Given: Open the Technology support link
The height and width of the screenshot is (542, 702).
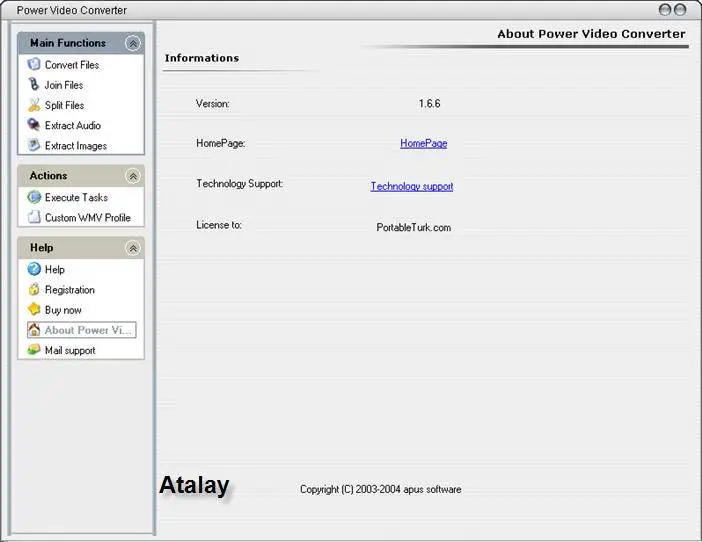Looking at the screenshot, I should (411, 186).
